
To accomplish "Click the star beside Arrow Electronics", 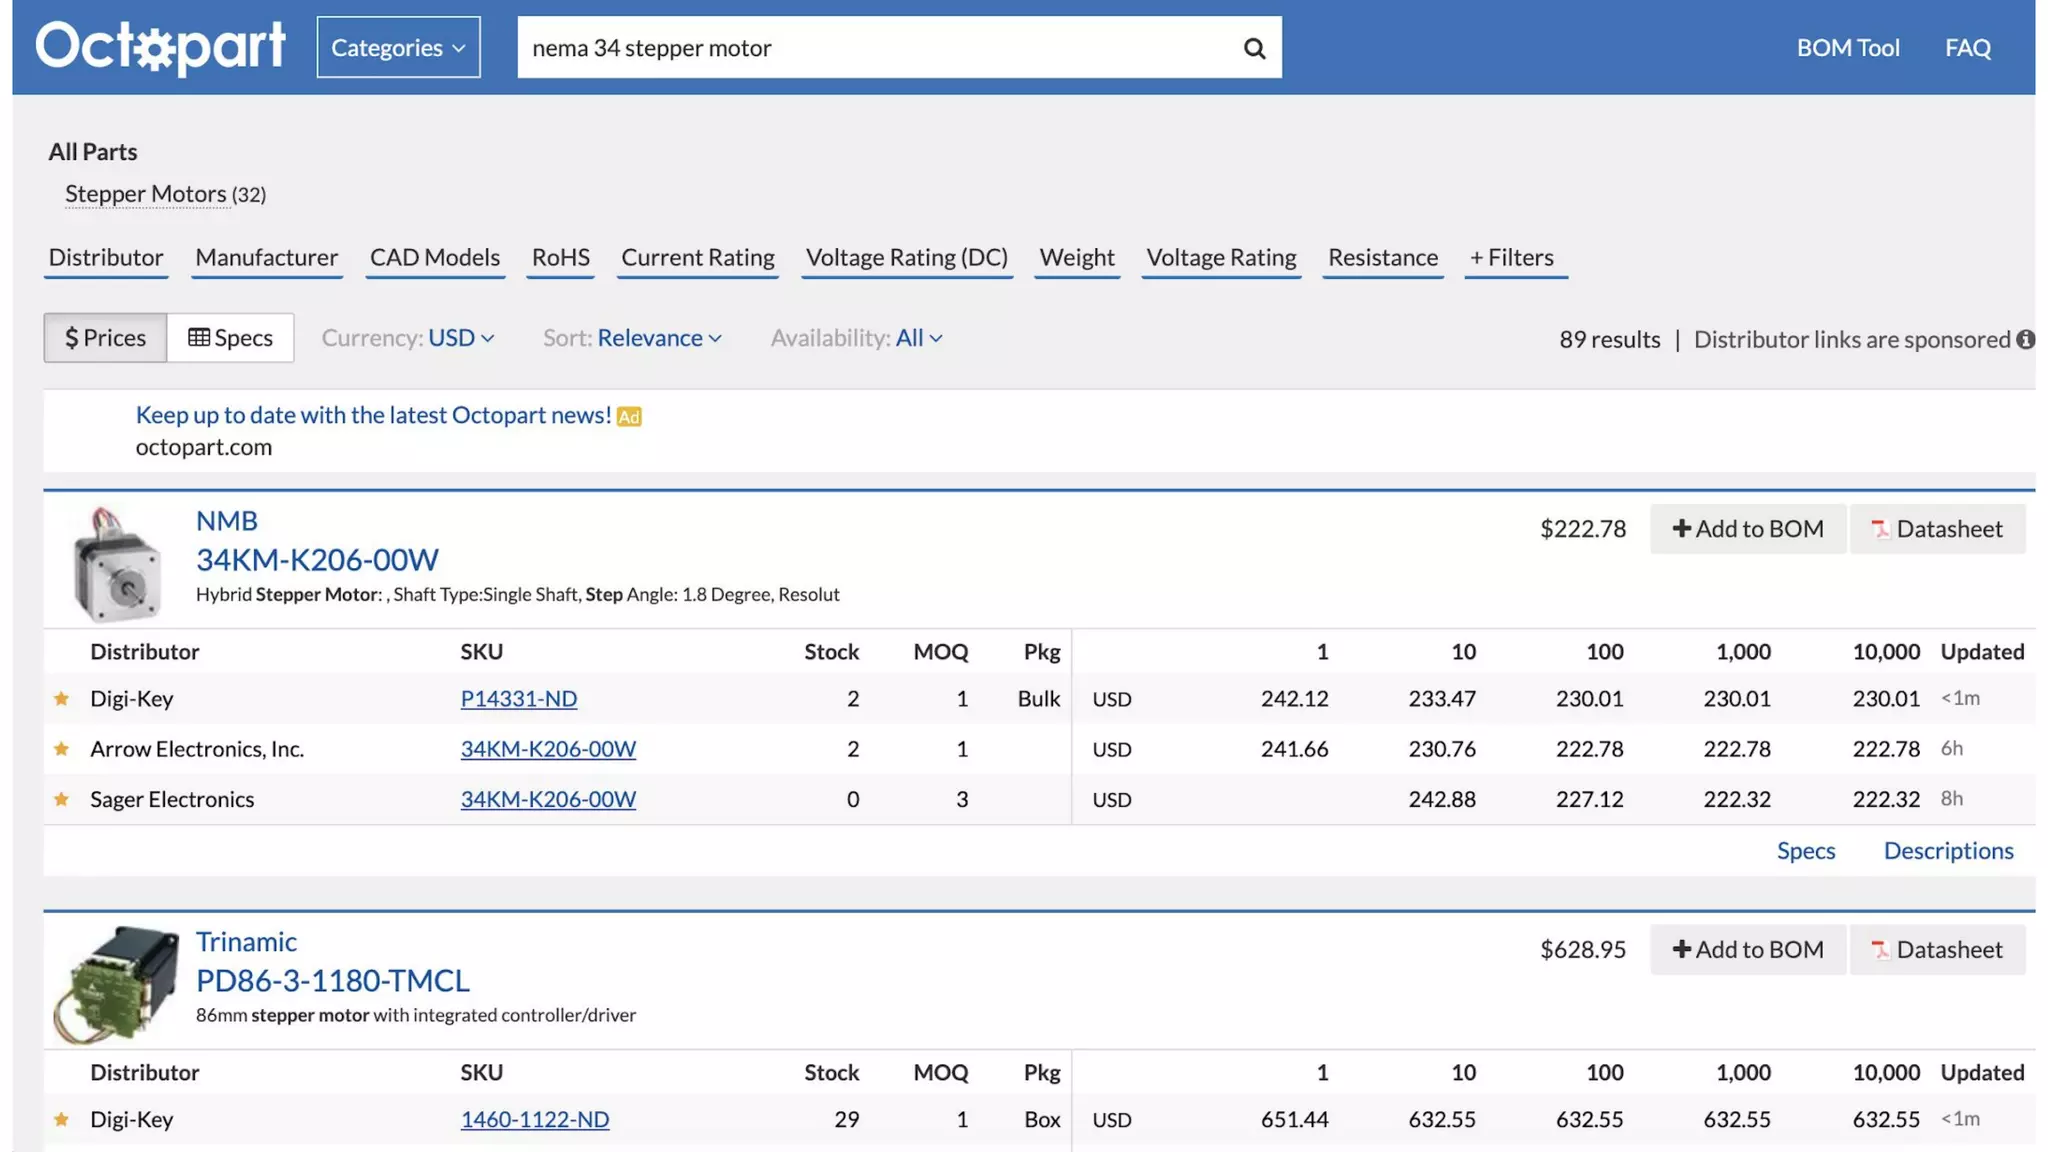I will tap(62, 749).
